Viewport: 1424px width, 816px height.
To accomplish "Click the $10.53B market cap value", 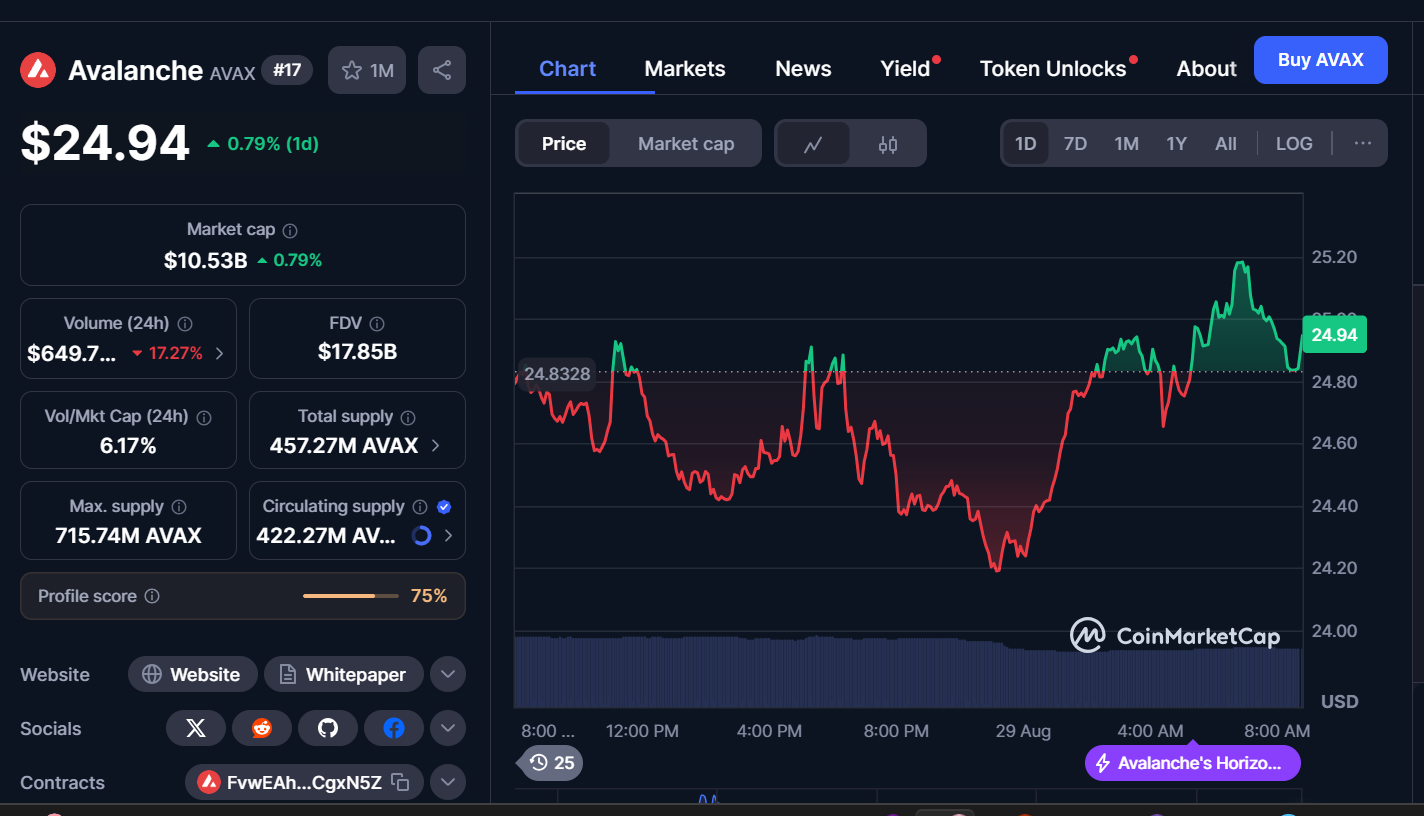I will point(205,261).
